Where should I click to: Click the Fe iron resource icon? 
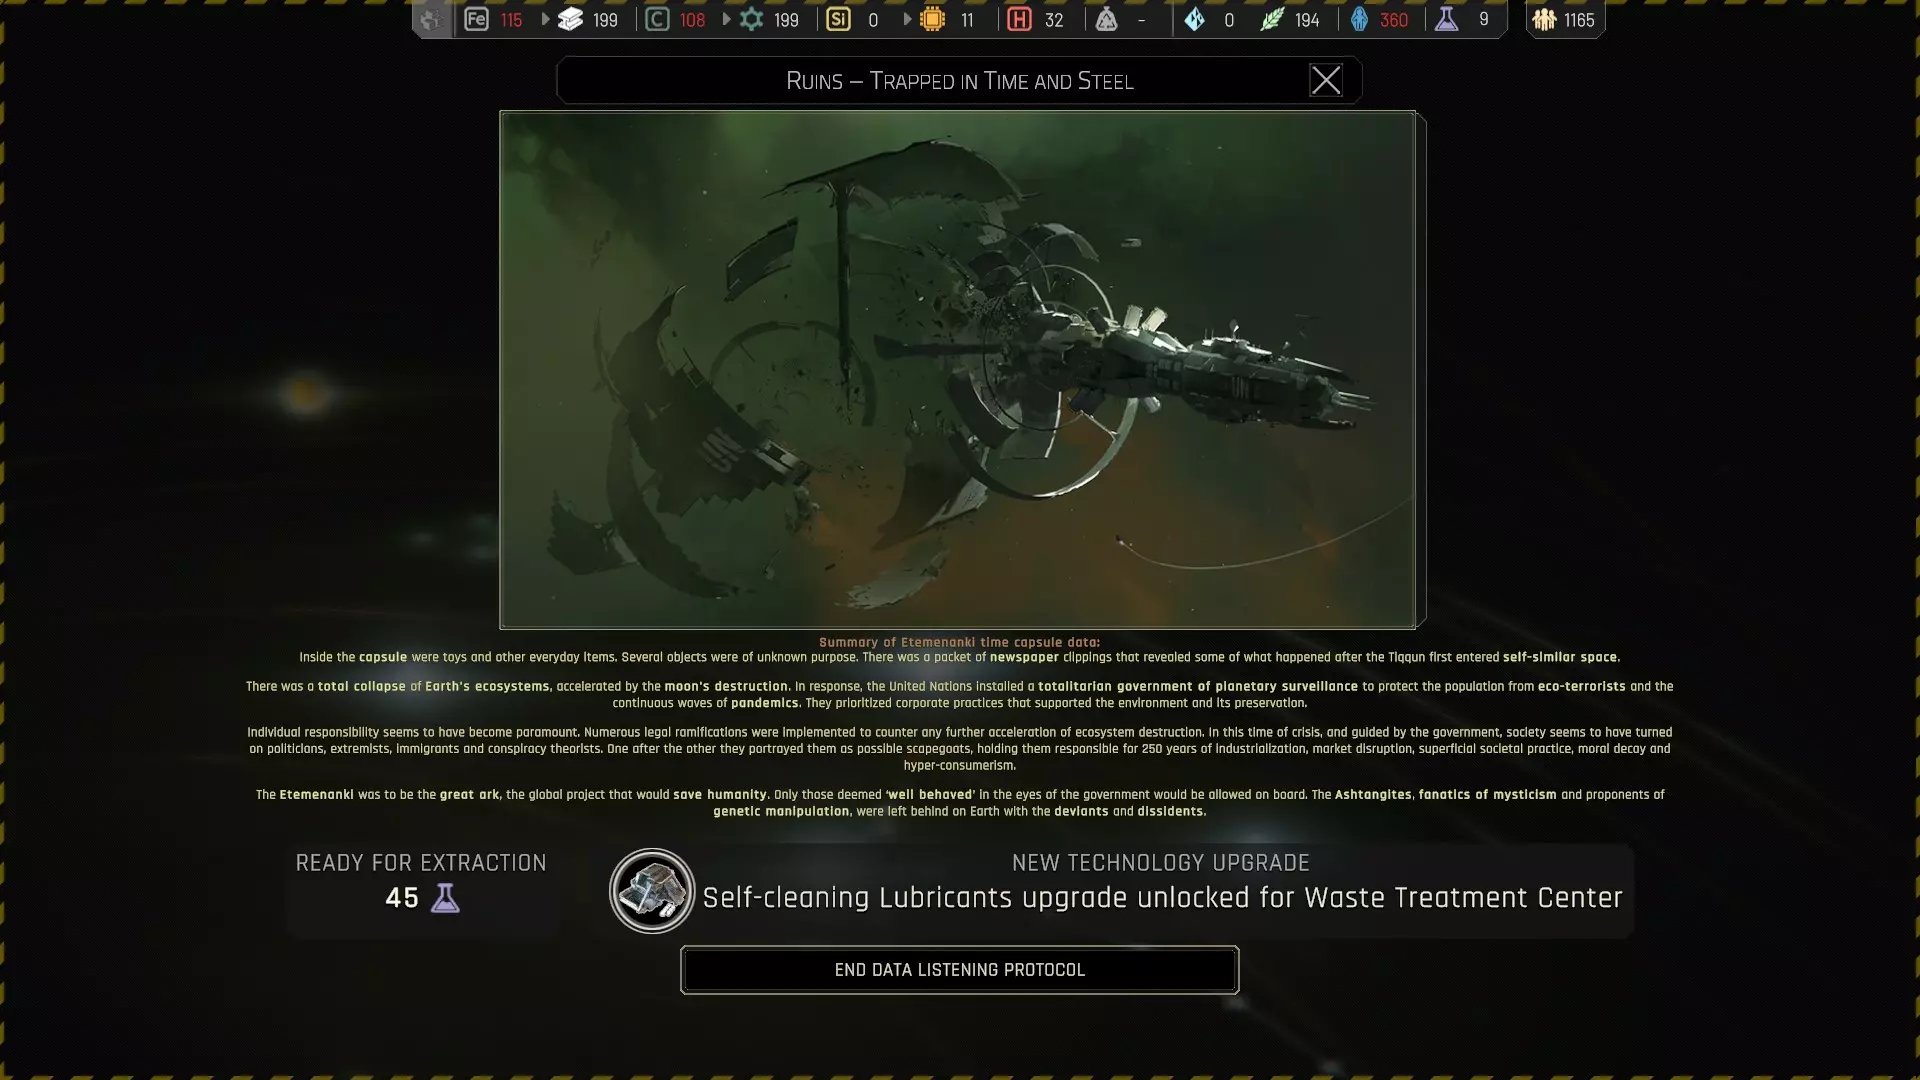[x=476, y=19]
